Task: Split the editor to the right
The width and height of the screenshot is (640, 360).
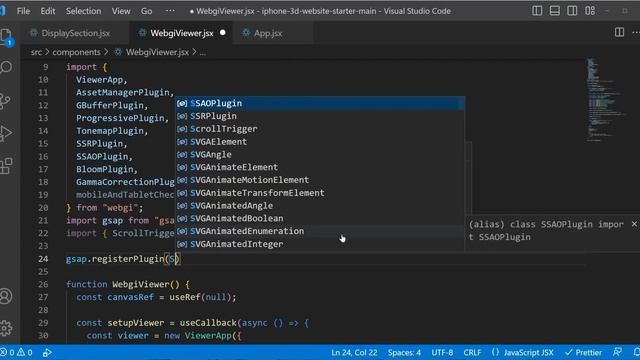Action: point(619,32)
